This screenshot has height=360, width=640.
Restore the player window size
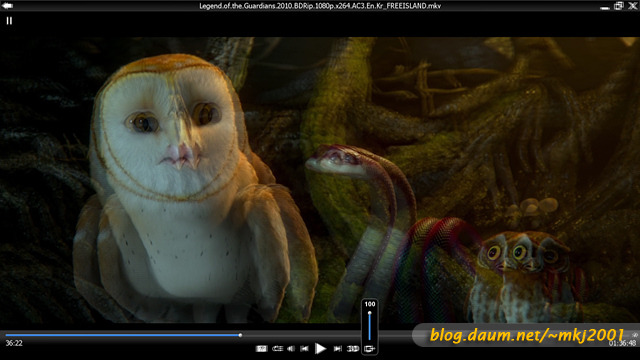tap(619, 6)
